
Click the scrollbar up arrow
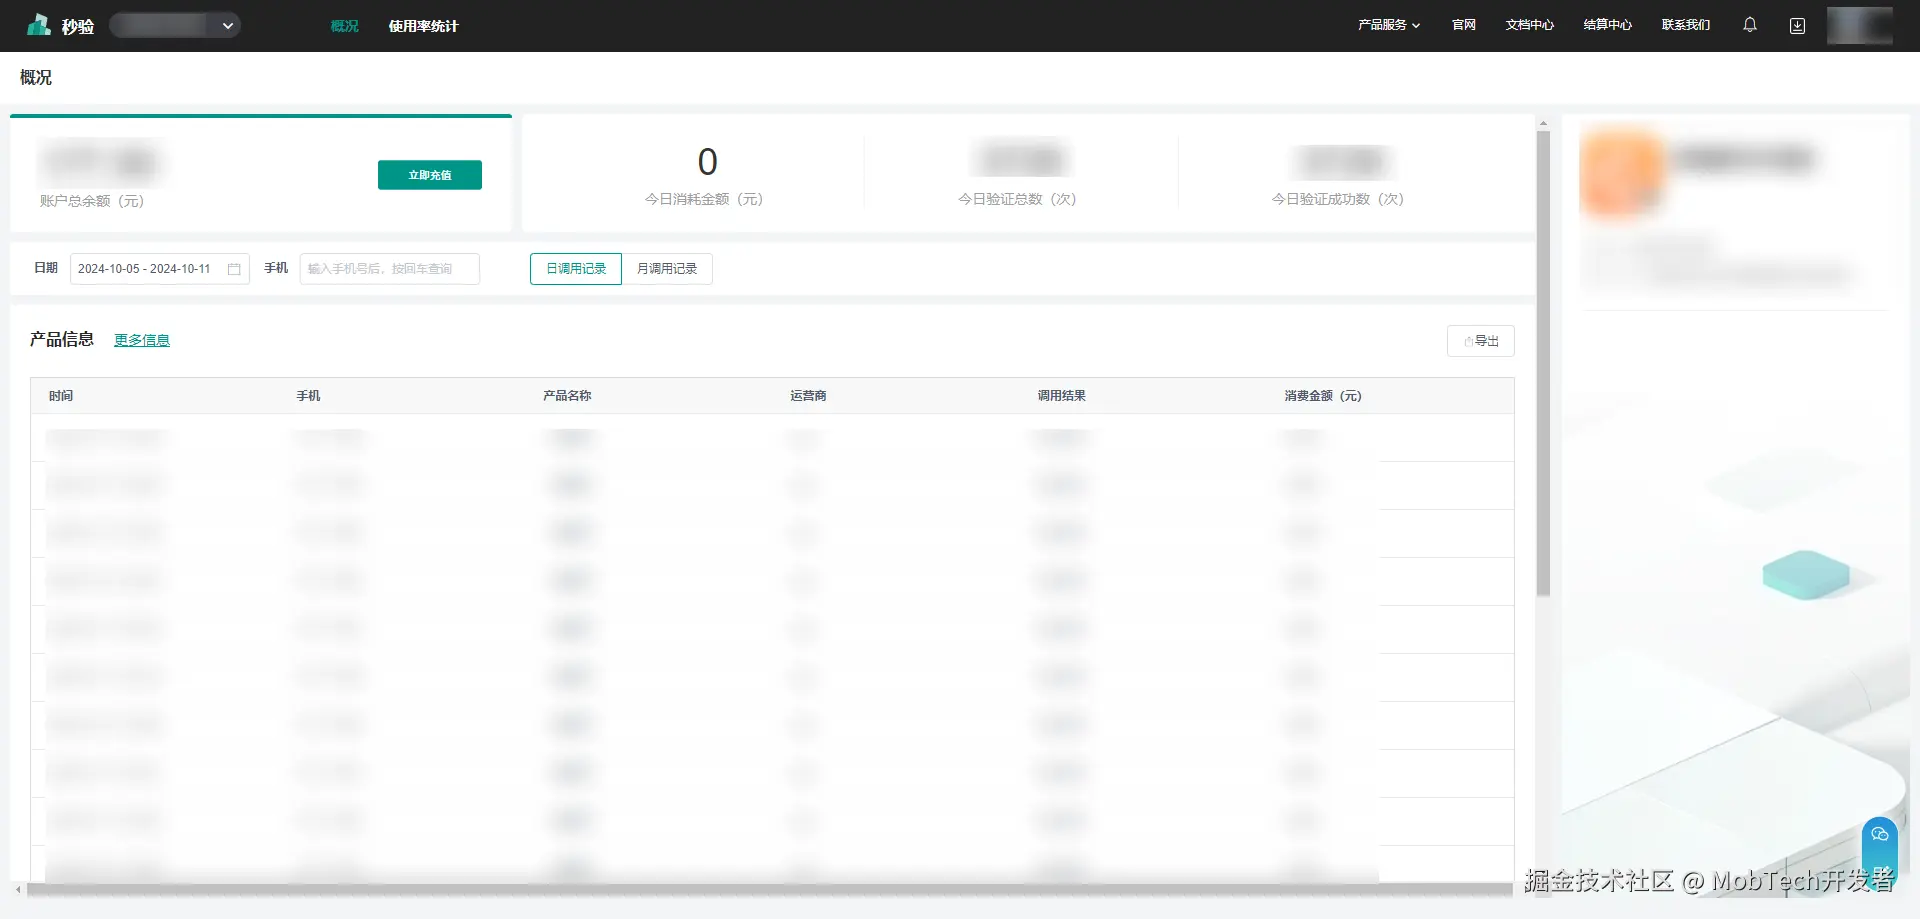point(1543,123)
